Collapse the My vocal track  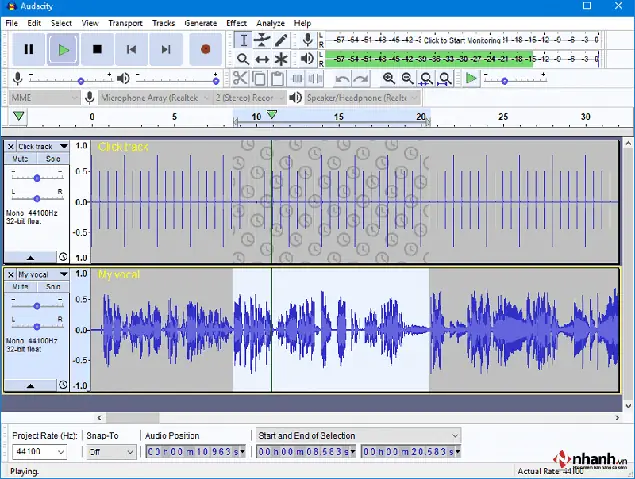(30, 385)
